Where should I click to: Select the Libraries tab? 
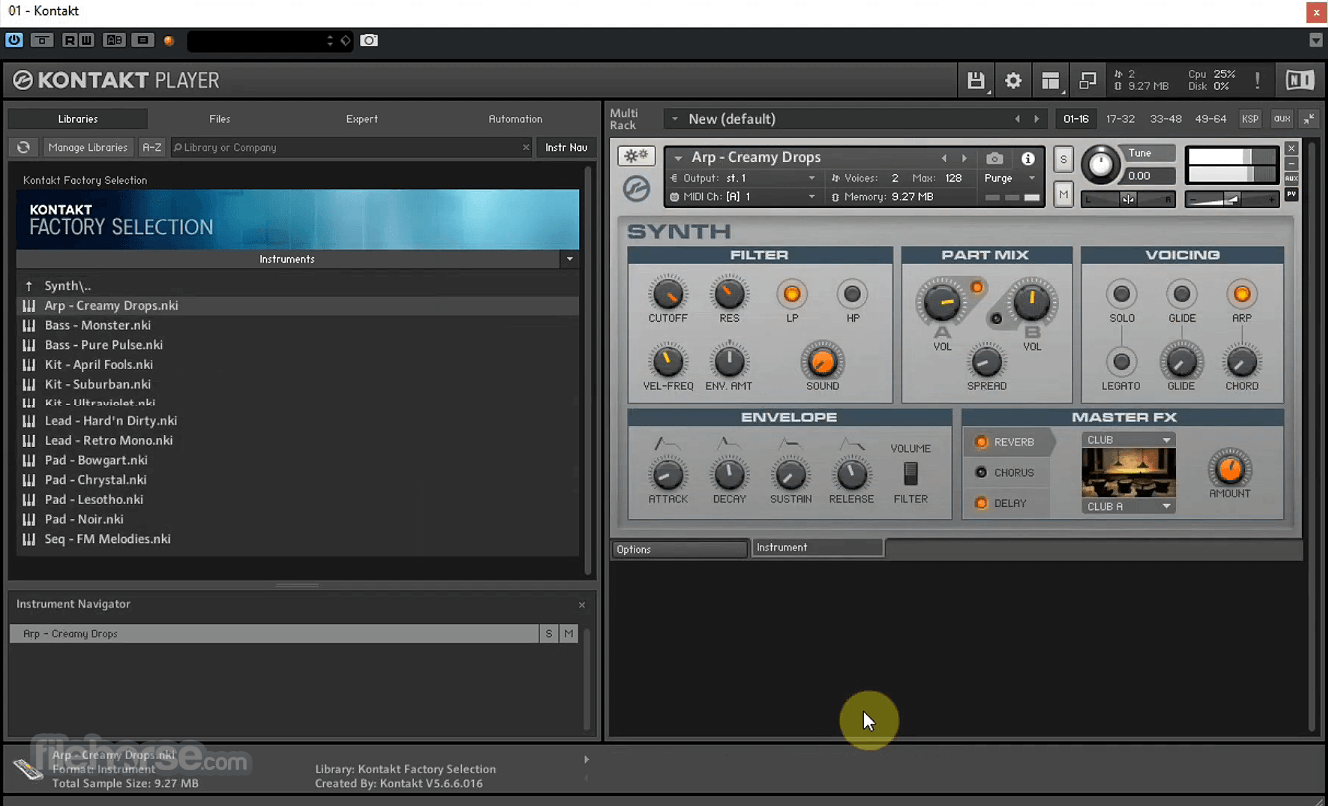[x=78, y=119]
